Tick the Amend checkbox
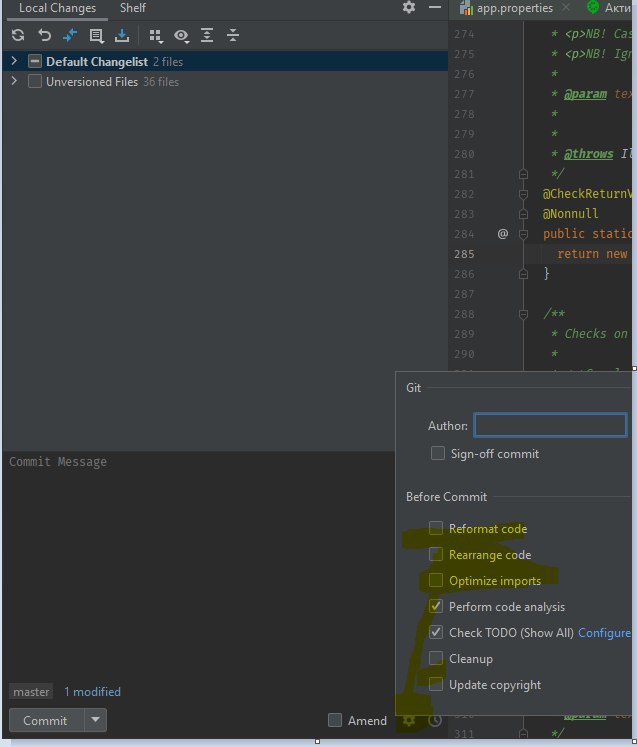 (335, 720)
